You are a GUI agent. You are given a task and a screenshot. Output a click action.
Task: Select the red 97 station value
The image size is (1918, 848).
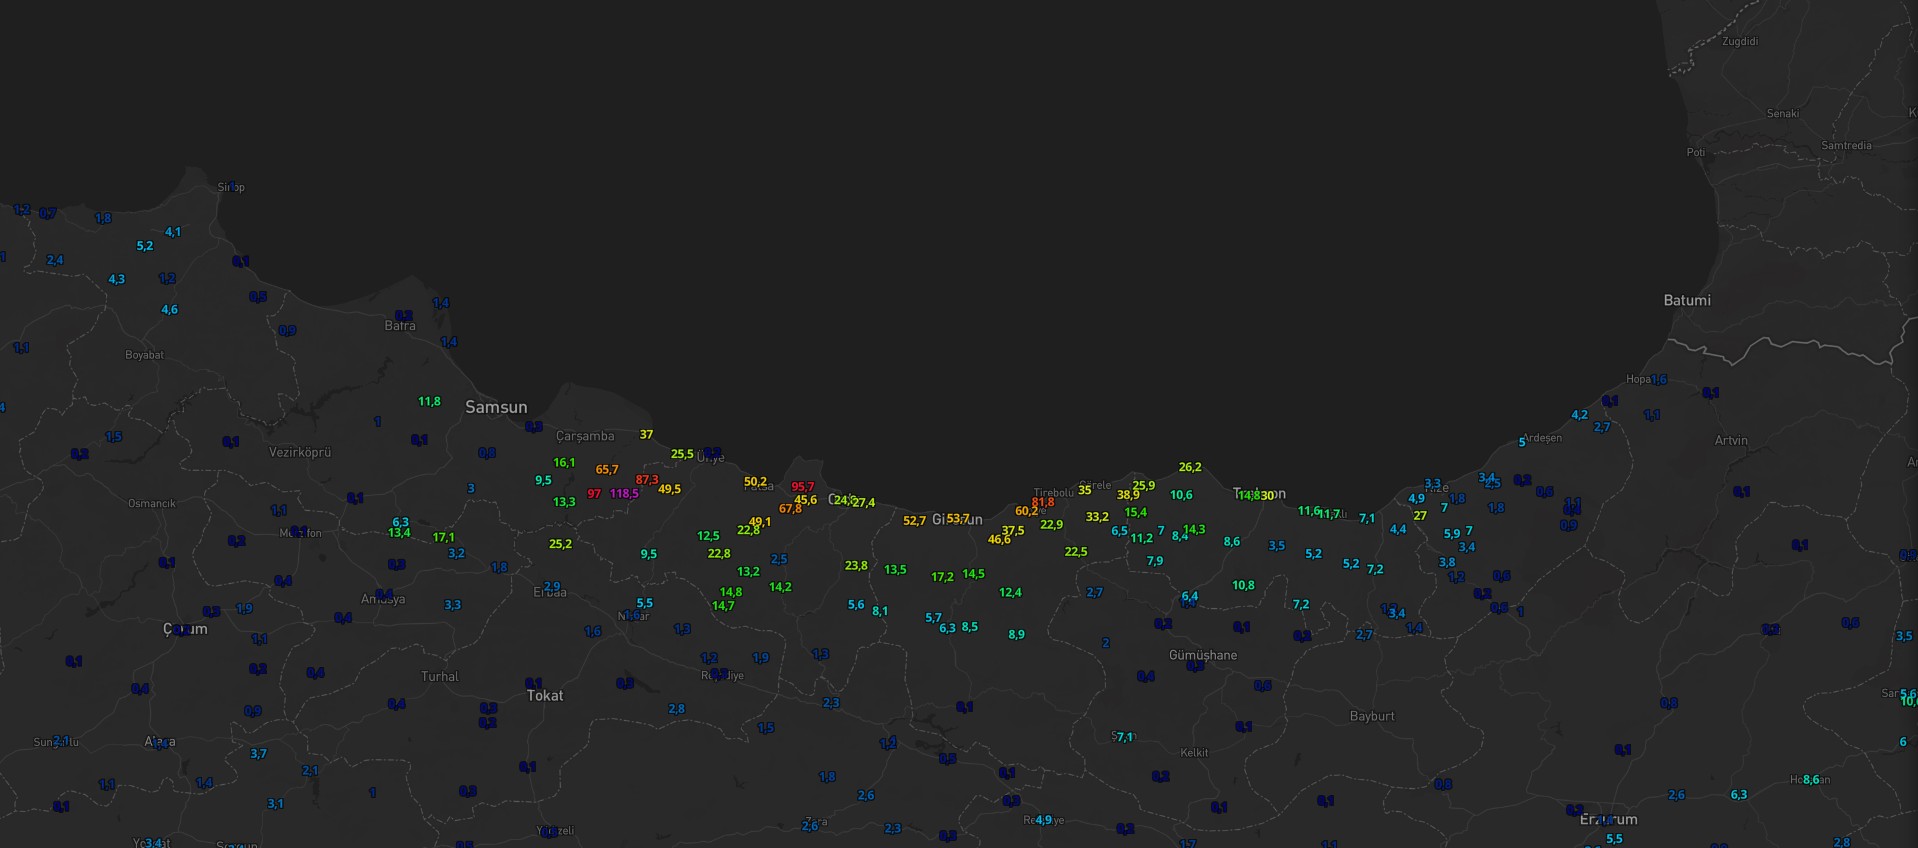coord(594,494)
